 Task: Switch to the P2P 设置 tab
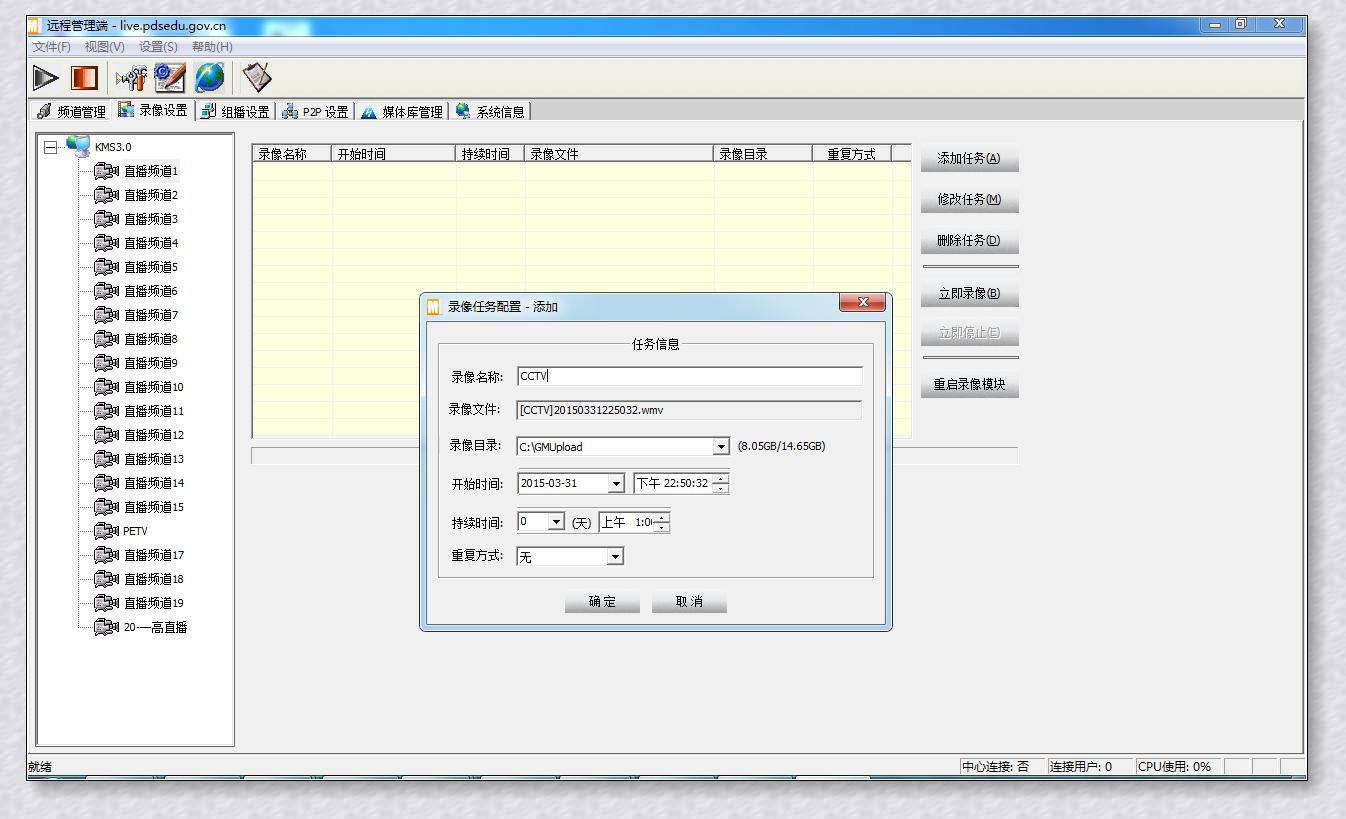point(315,112)
